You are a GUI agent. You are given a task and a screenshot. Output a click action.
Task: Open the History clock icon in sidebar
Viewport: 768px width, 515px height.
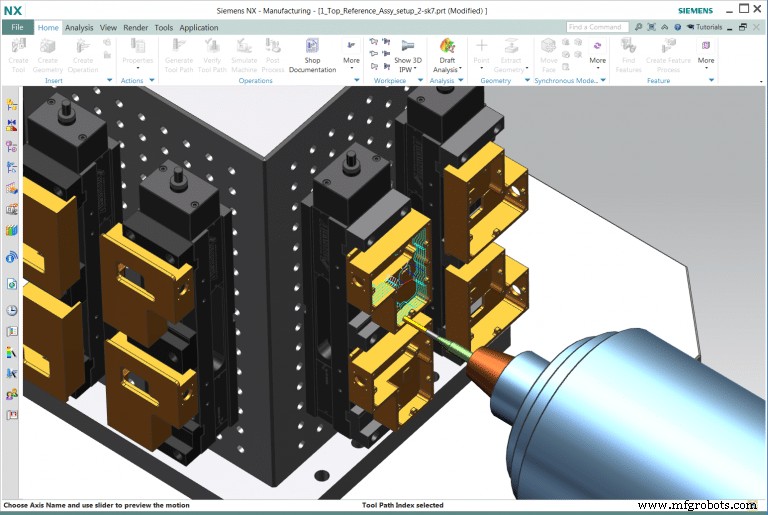[11, 310]
